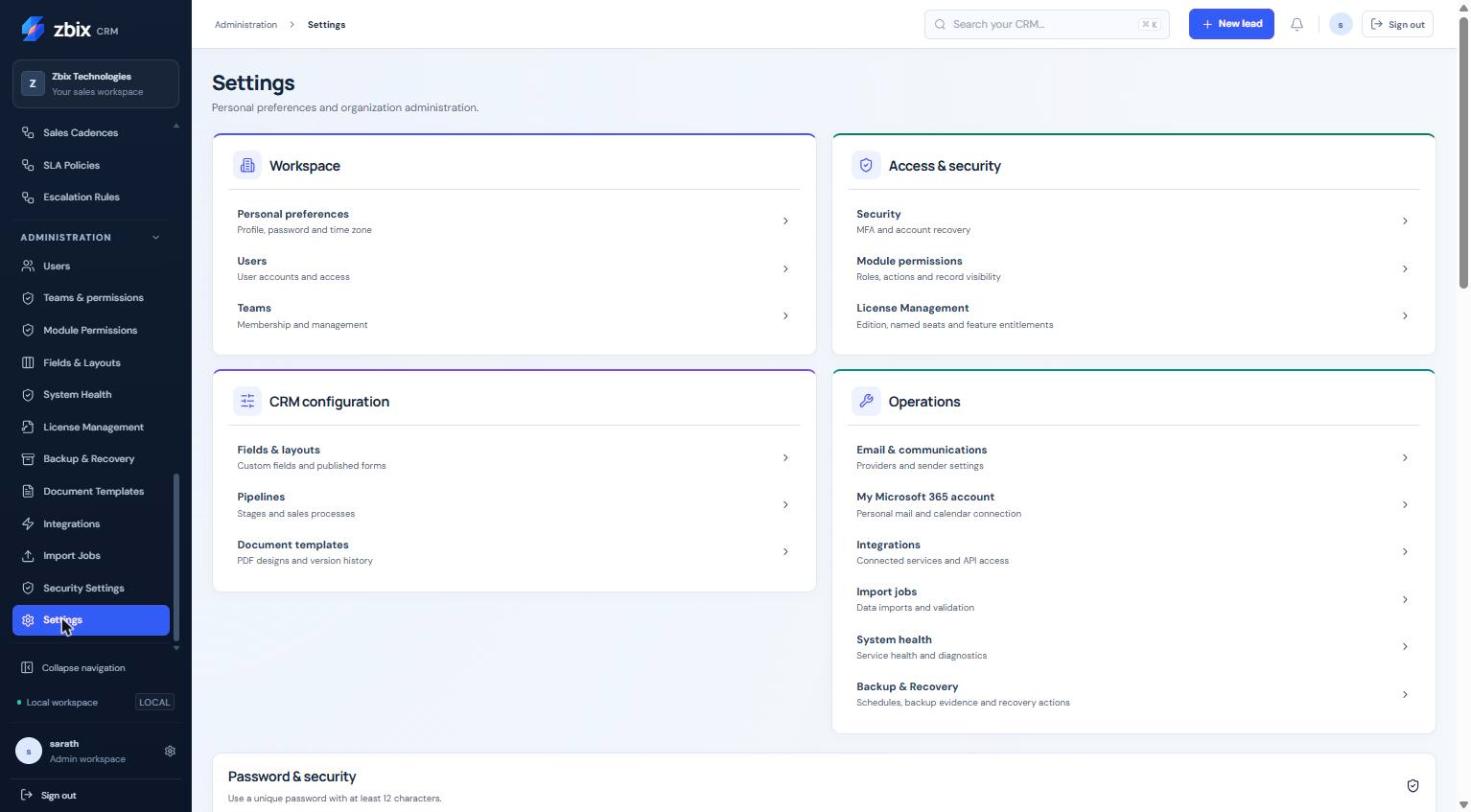The image size is (1471, 812).
Task: Select Settings in the sidebar
Action: [x=91, y=620]
